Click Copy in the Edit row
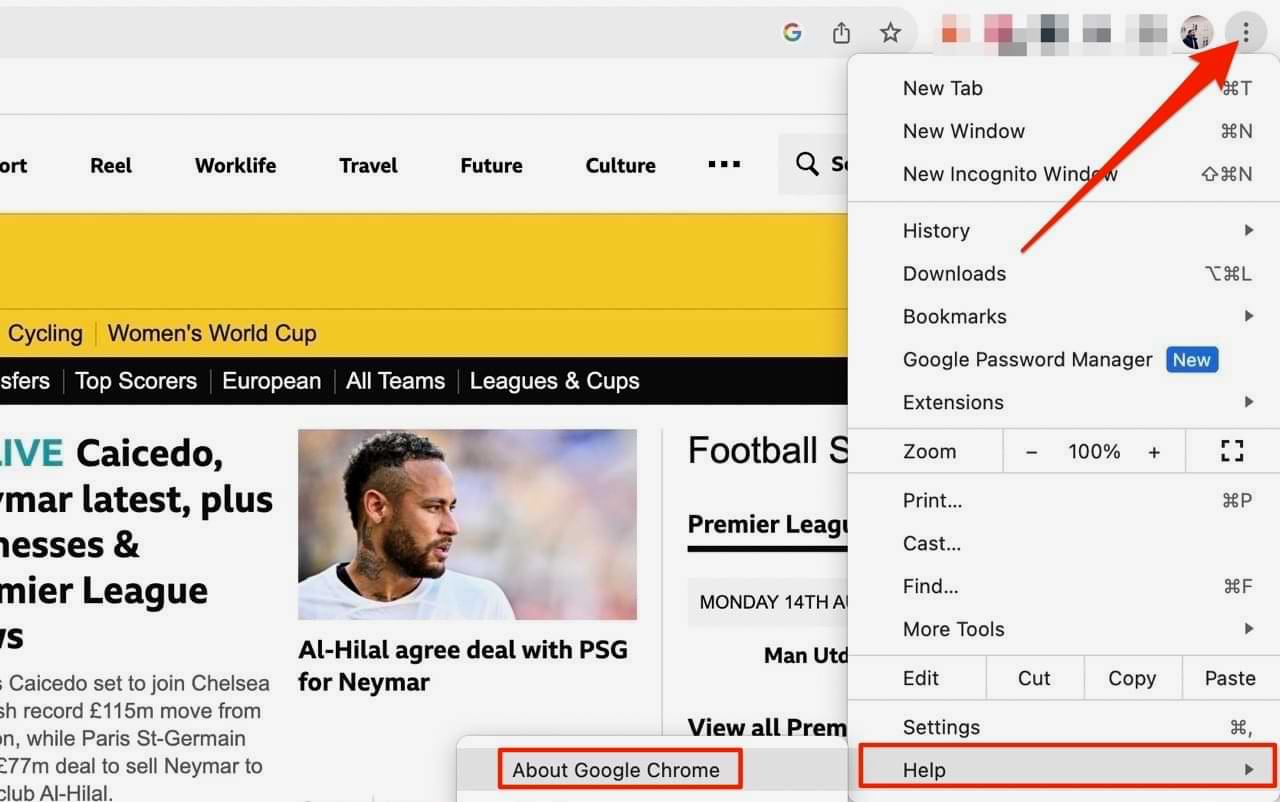Screen dimensions: 1280x802 [x=1132, y=678]
